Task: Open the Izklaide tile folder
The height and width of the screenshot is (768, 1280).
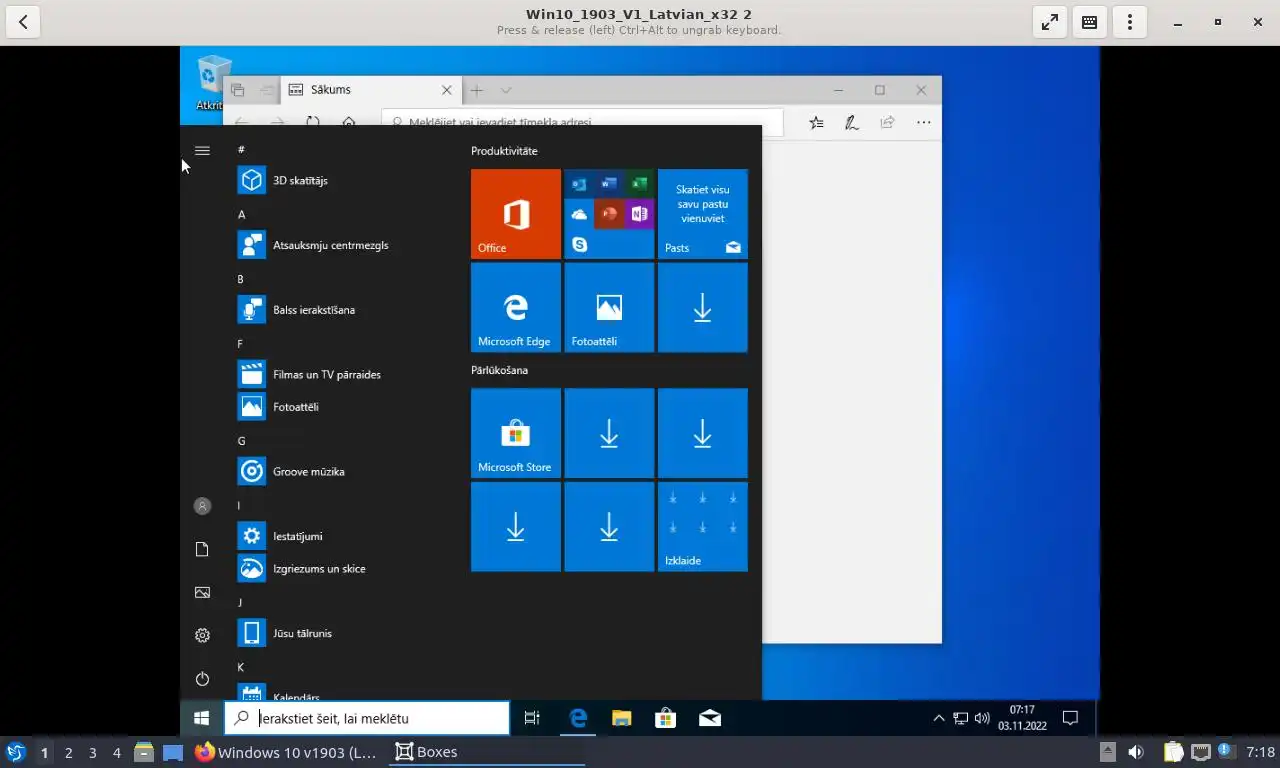Action: [703, 527]
